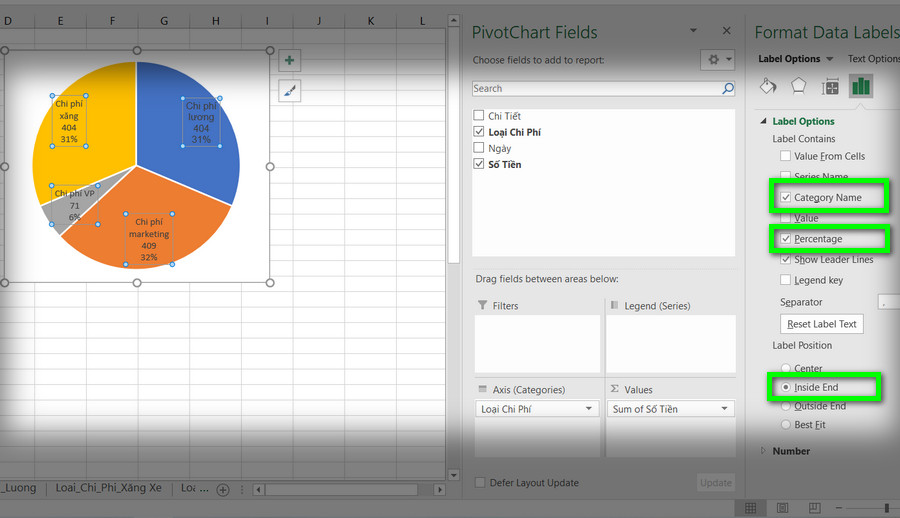Add a new sheet with plus icon
900x518 pixels.
pyautogui.click(x=223, y=490)
